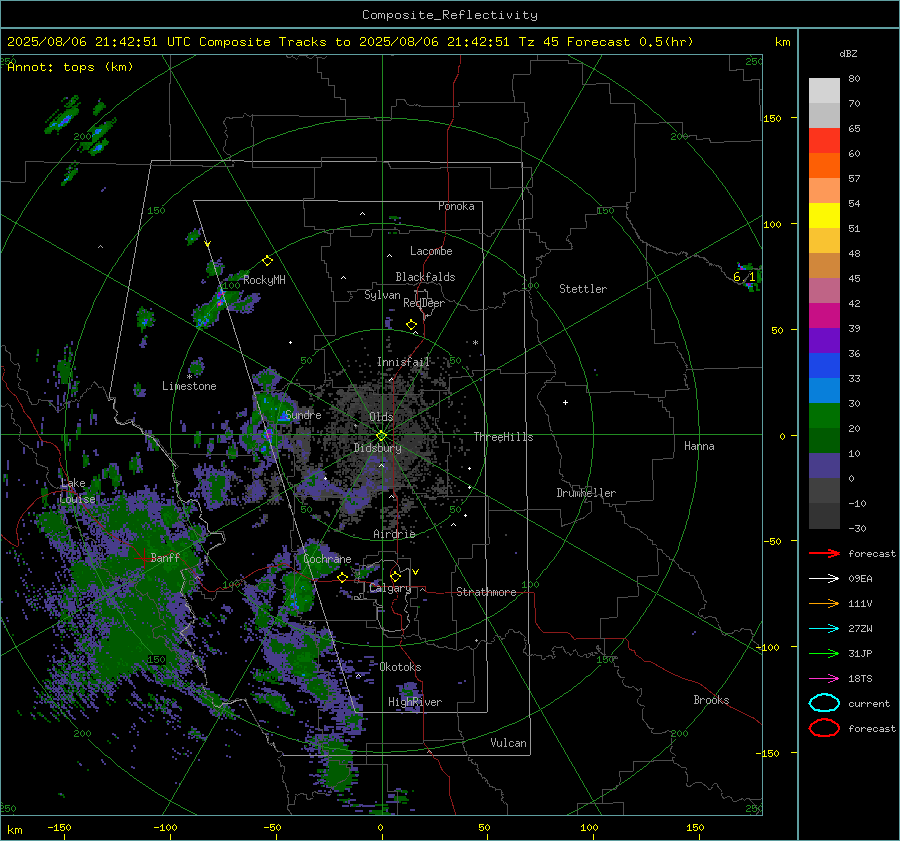This screenshot has width=900, height=841.
Task: Click the yellow diamond marker beside RockyMH
Action: click(267, 261)
